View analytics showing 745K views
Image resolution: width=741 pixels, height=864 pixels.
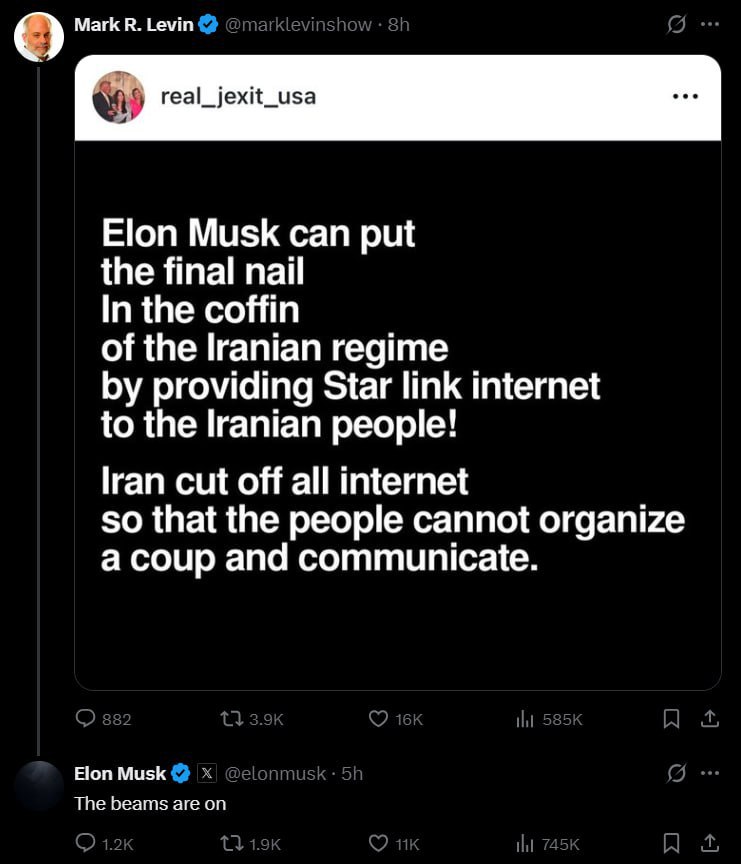click(x=548, y=844)
